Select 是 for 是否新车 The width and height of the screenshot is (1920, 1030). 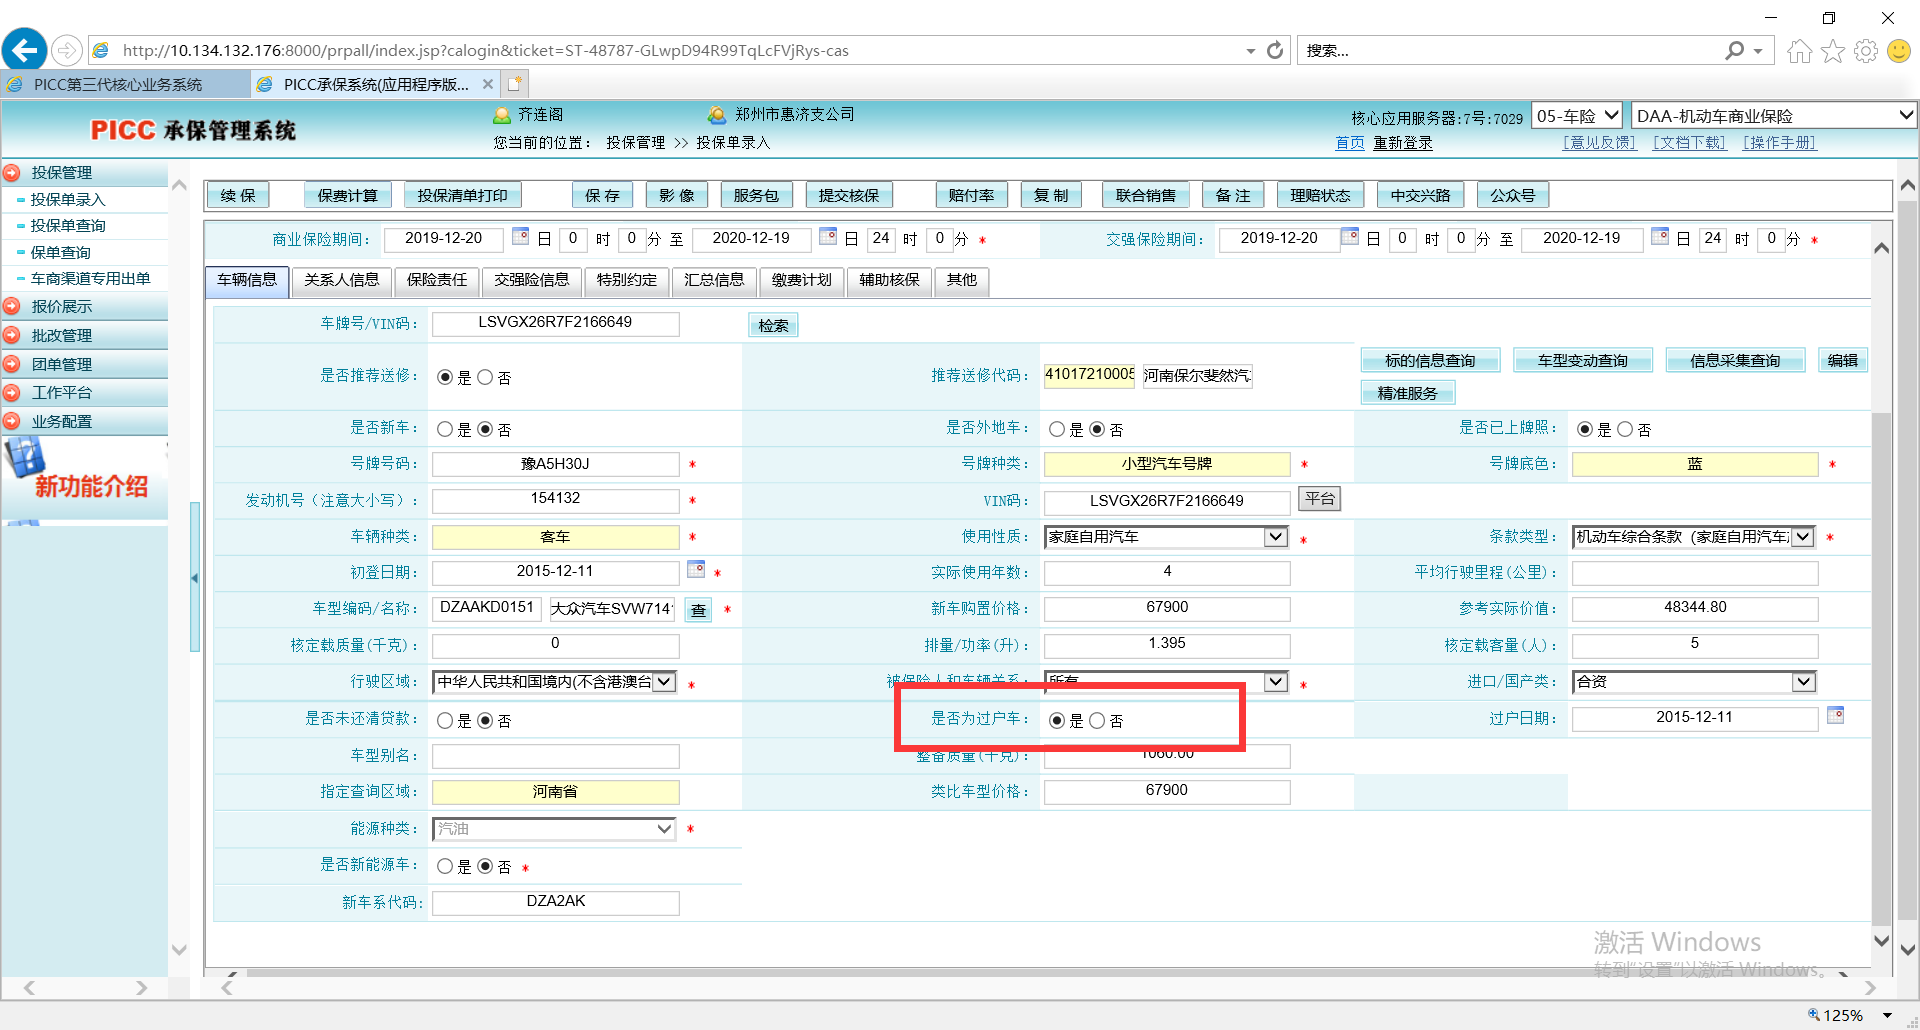[x=445, y=430]
